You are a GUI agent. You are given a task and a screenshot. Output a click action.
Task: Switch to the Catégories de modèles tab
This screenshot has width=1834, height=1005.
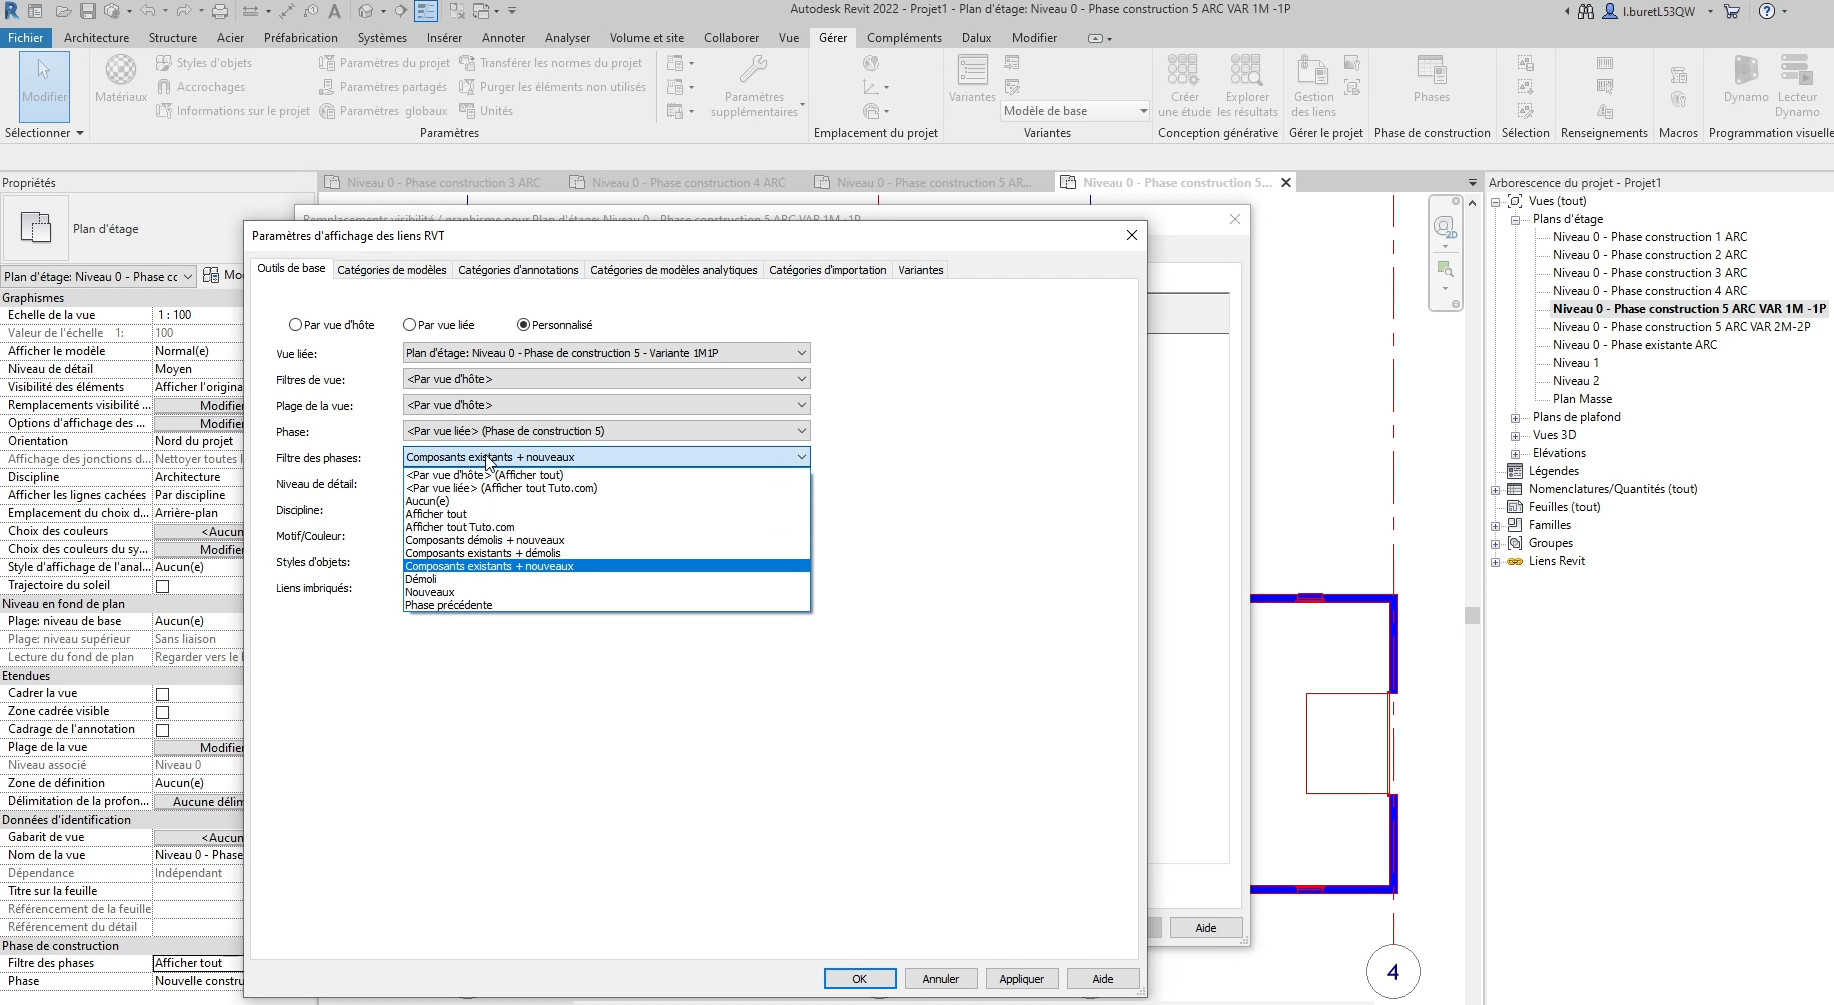[392, 270]
